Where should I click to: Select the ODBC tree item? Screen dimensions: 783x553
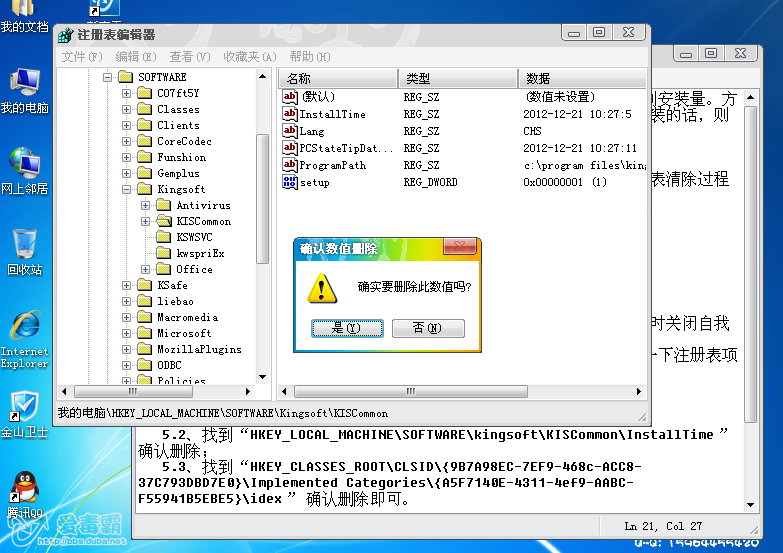(x=169, y=365)
